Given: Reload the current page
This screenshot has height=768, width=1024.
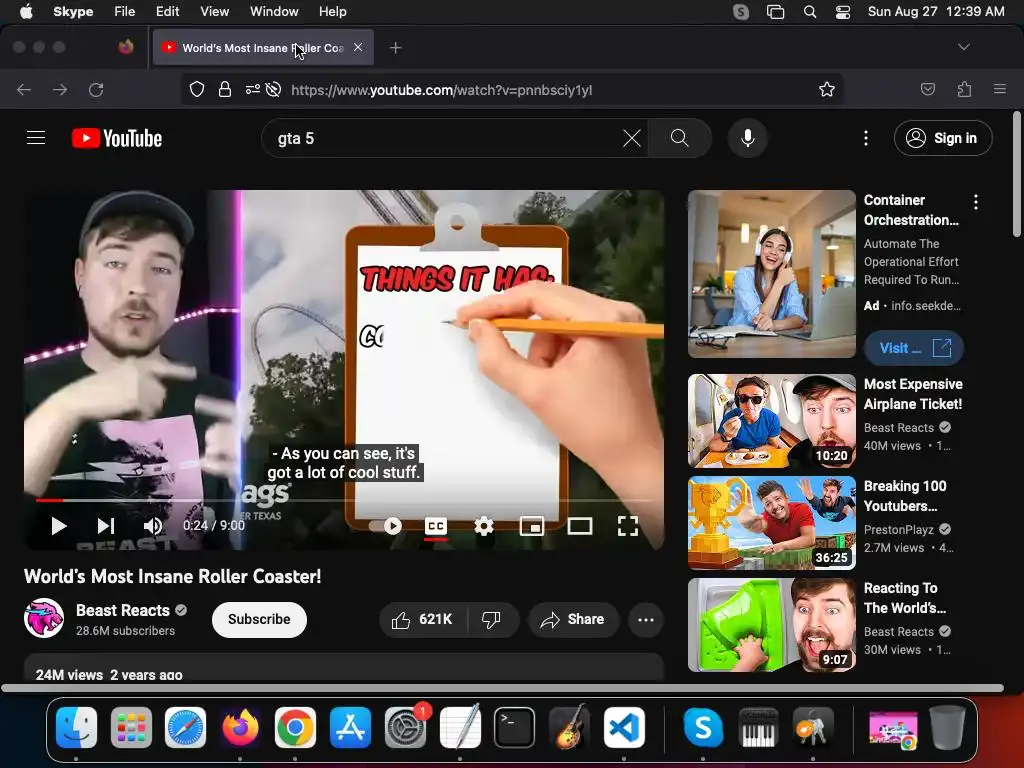Looking at the screenshot, I should [96, 89].
